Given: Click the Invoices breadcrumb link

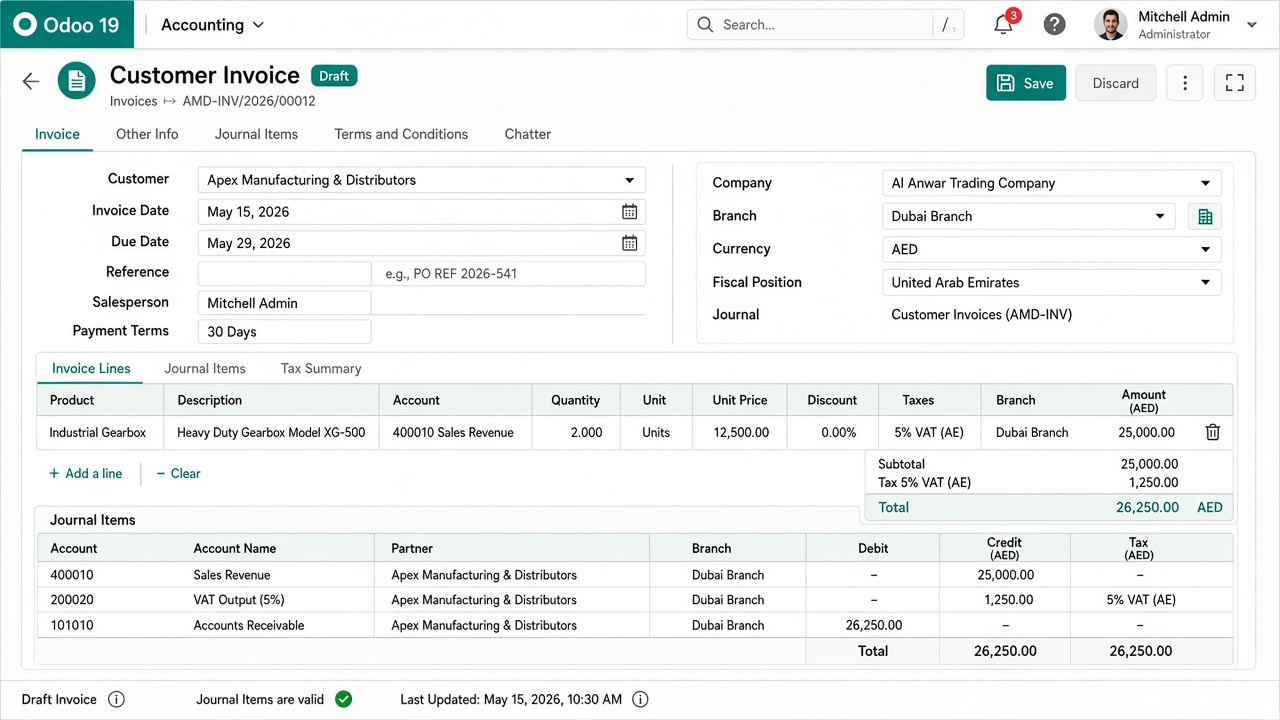Looking at the screenshot, I should [134, 101].
